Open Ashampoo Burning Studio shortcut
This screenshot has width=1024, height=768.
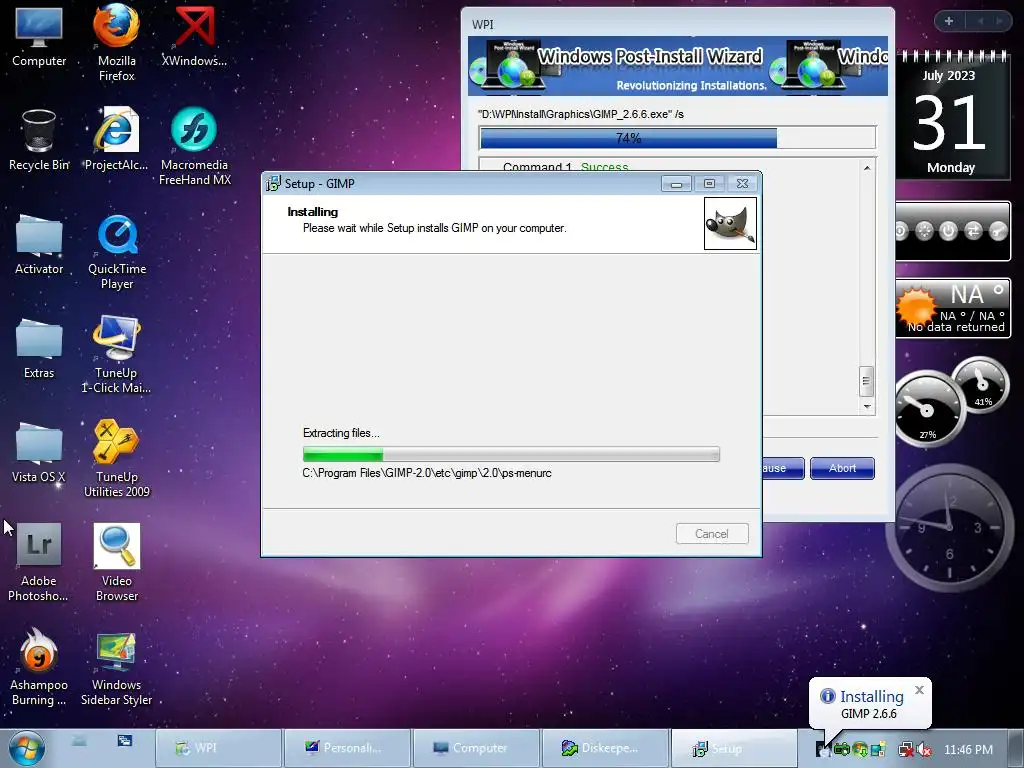(39, 667)
